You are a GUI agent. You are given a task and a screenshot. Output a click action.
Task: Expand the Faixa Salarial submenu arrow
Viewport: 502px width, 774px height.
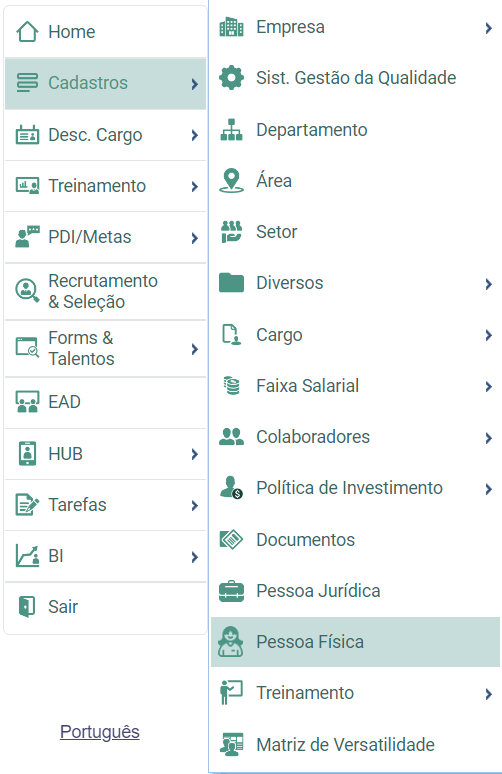click(489, 387)
